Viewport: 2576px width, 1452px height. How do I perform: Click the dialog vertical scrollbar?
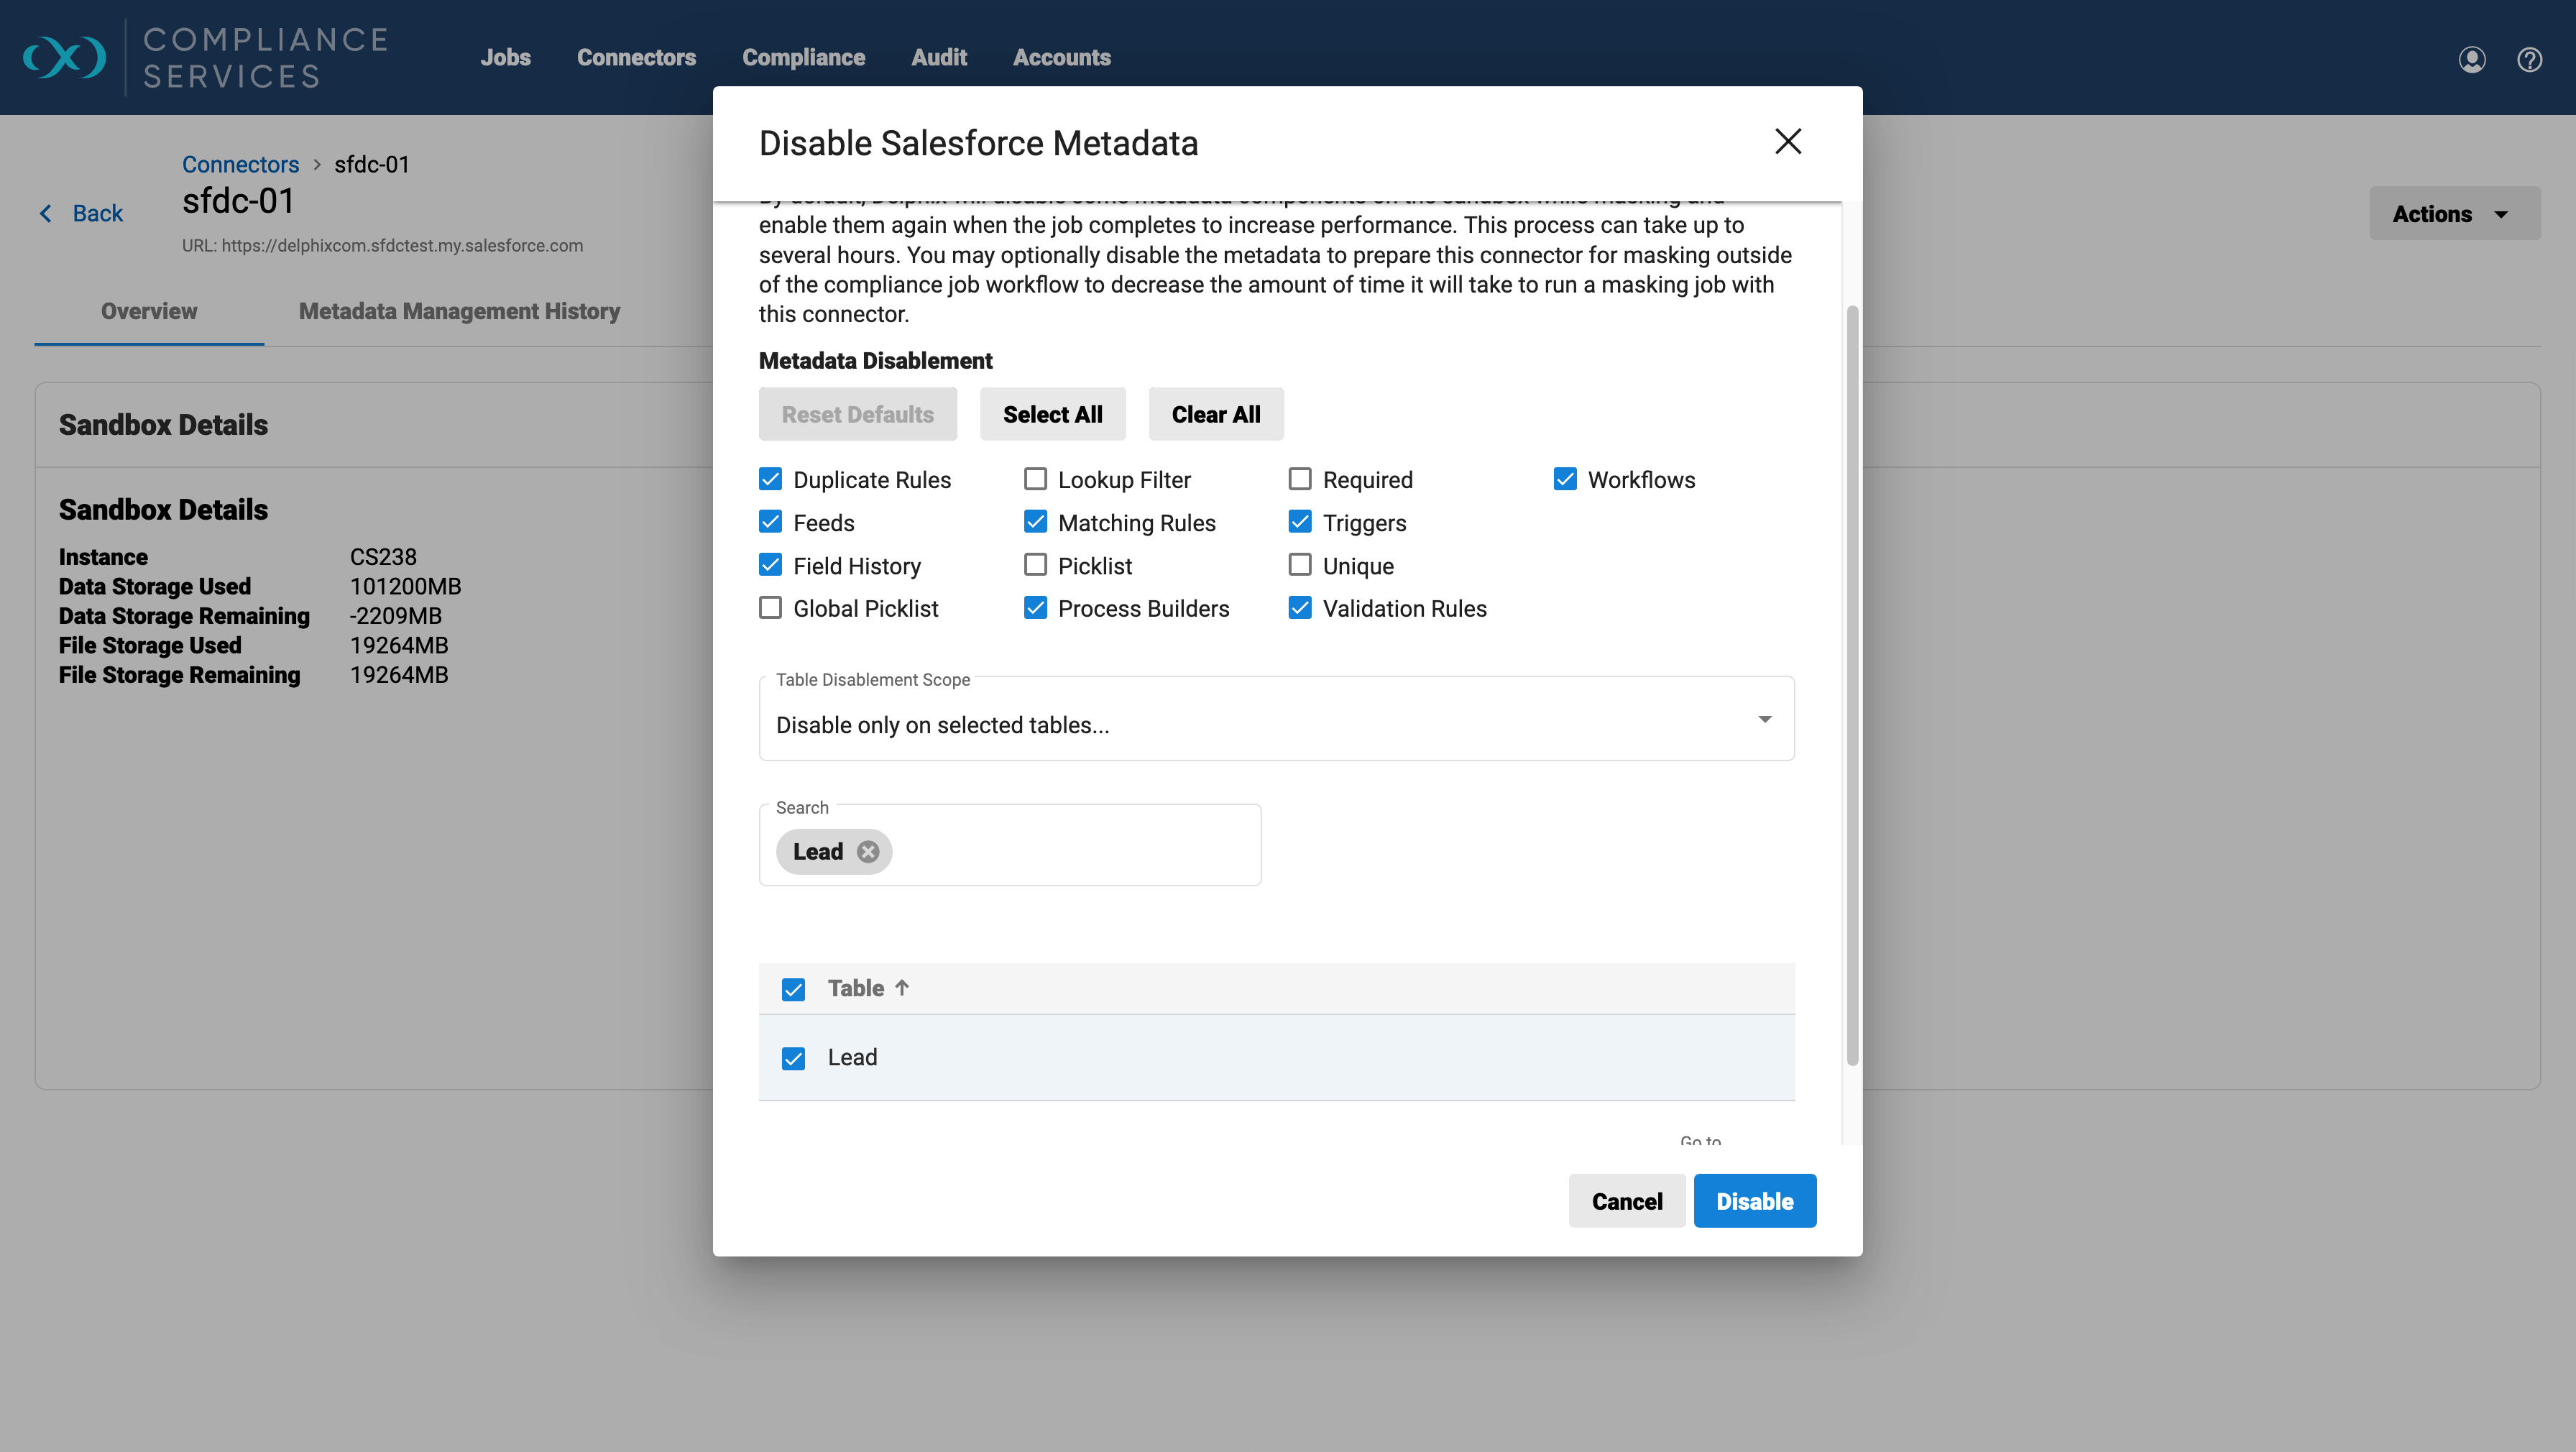tap(1852, 684)
